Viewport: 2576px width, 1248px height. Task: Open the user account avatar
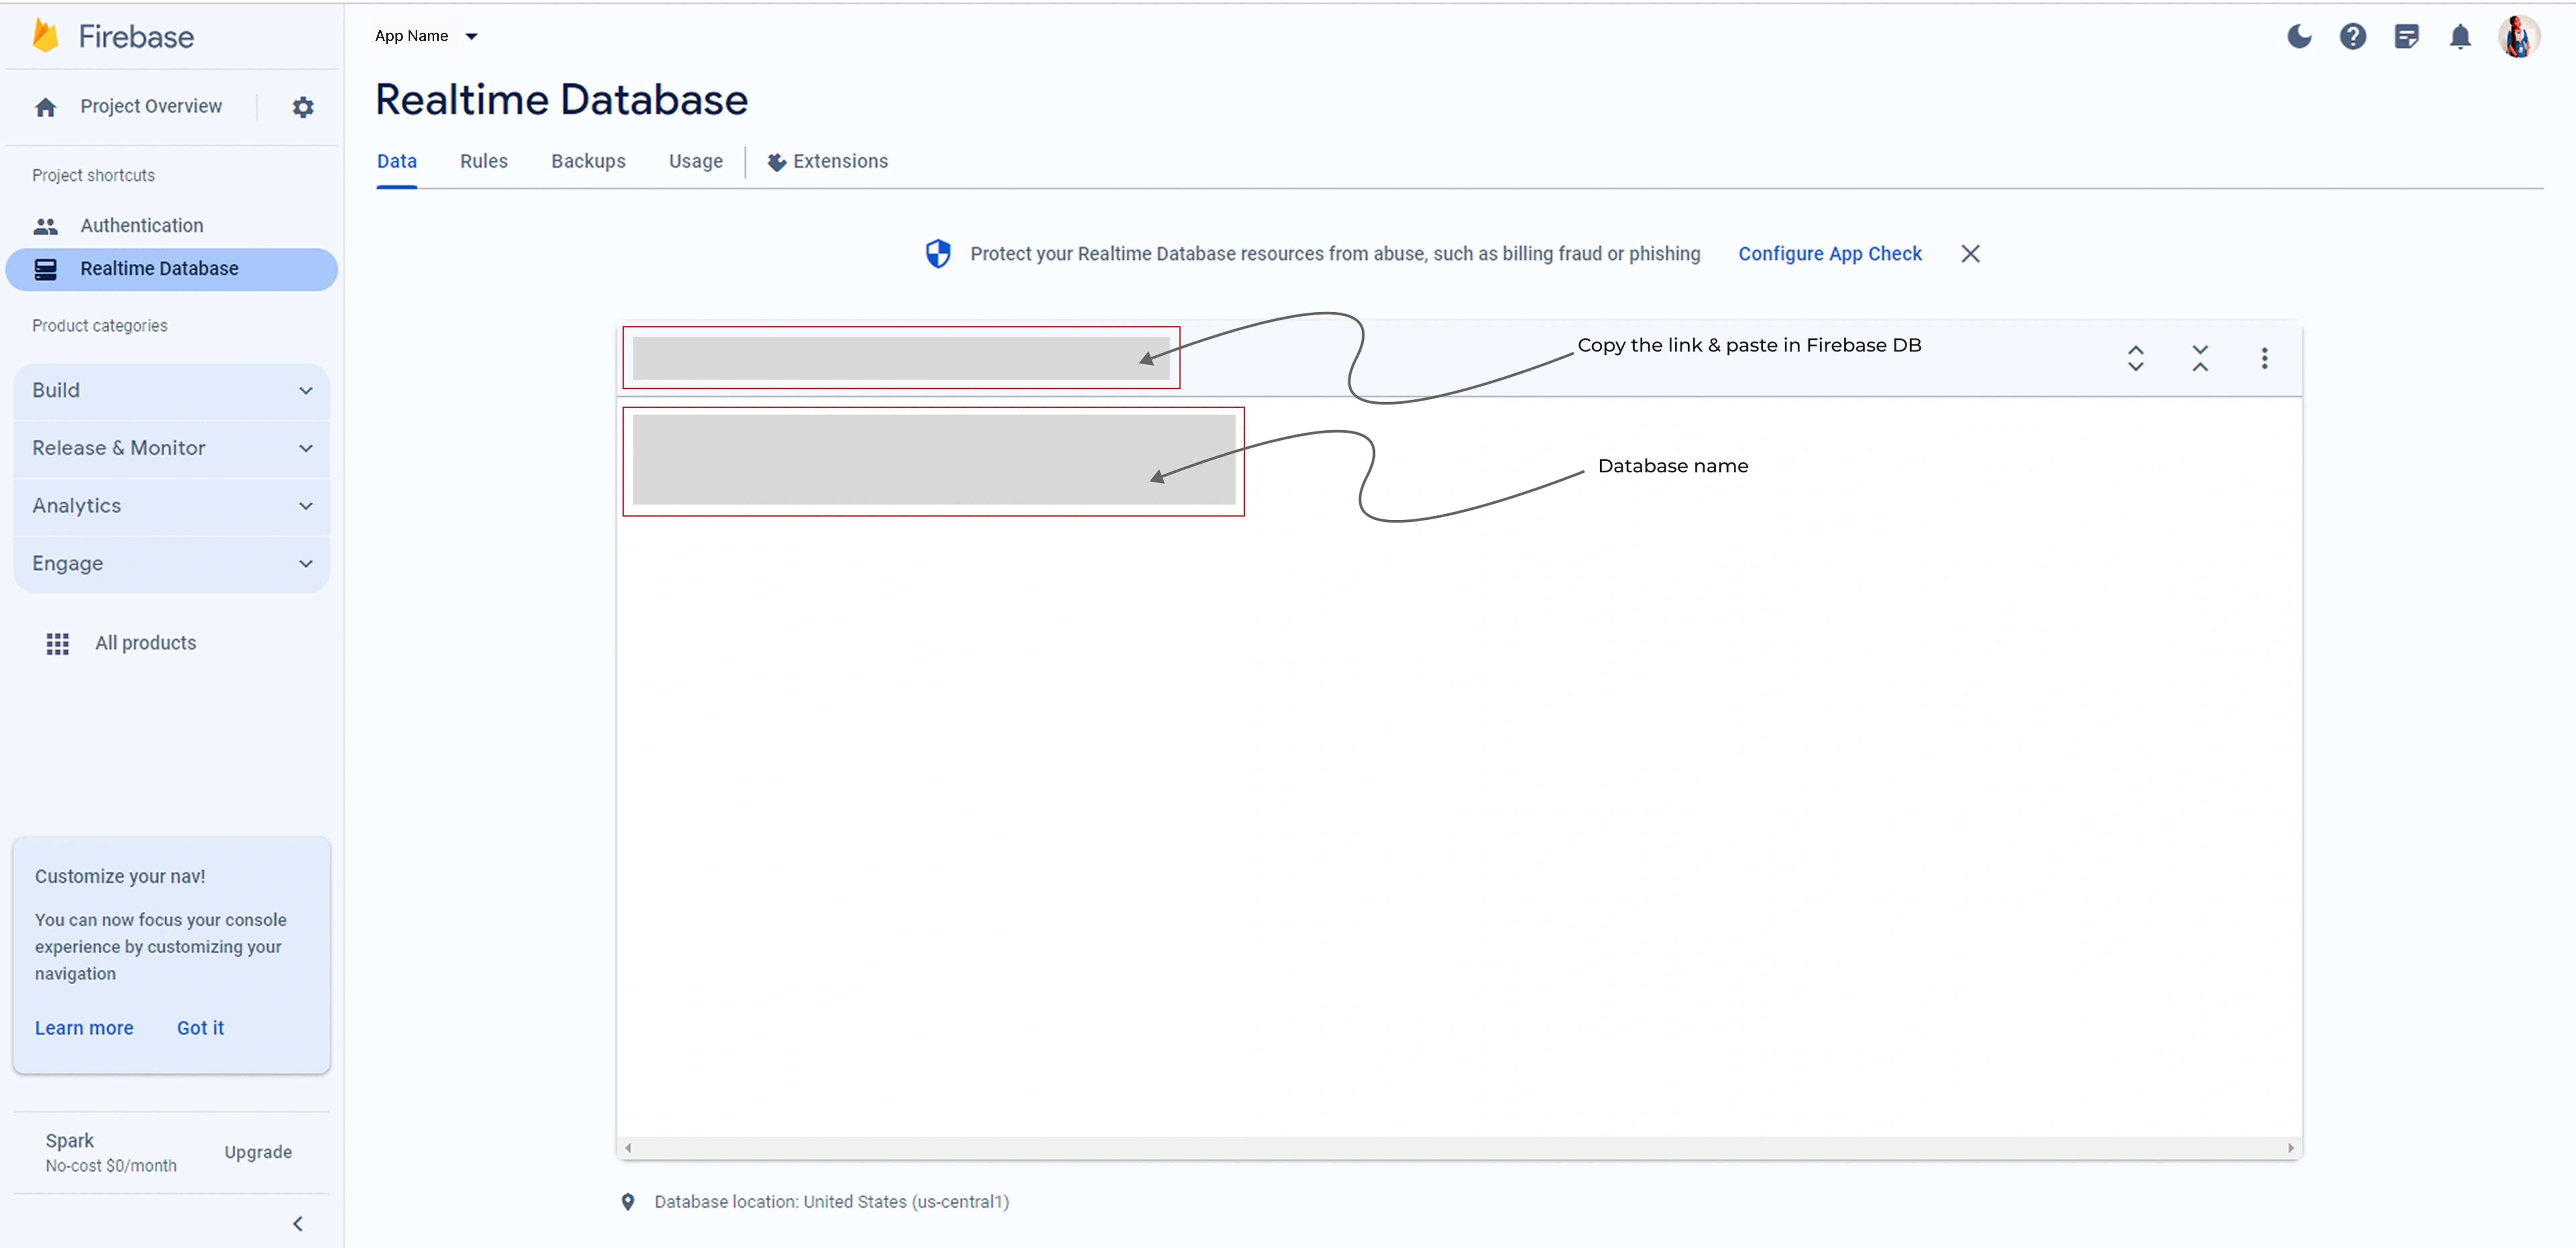coord(2519,37)
